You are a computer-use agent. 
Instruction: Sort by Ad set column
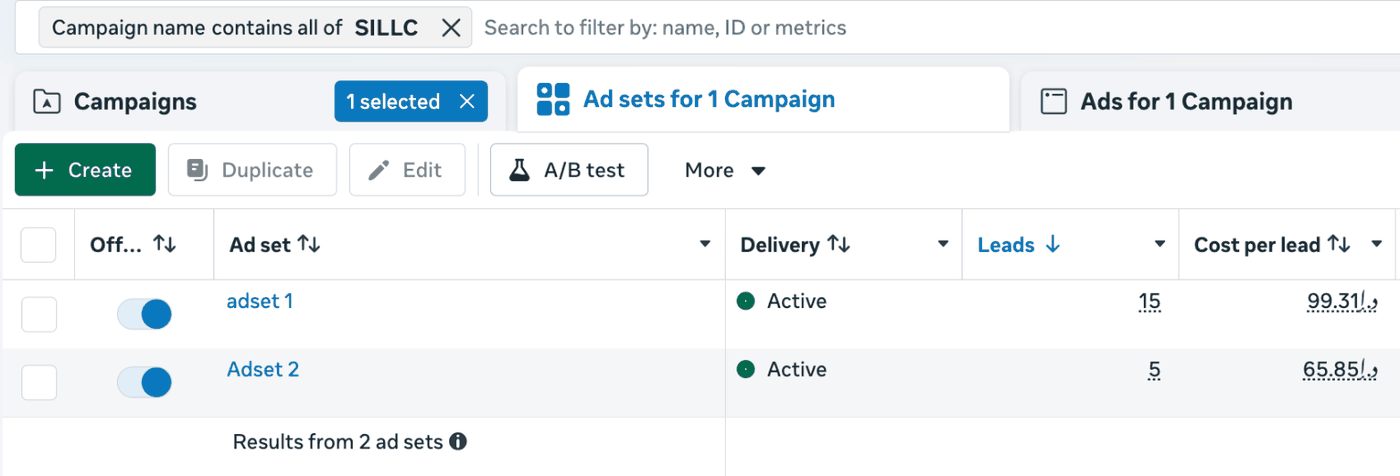(309, 245)
